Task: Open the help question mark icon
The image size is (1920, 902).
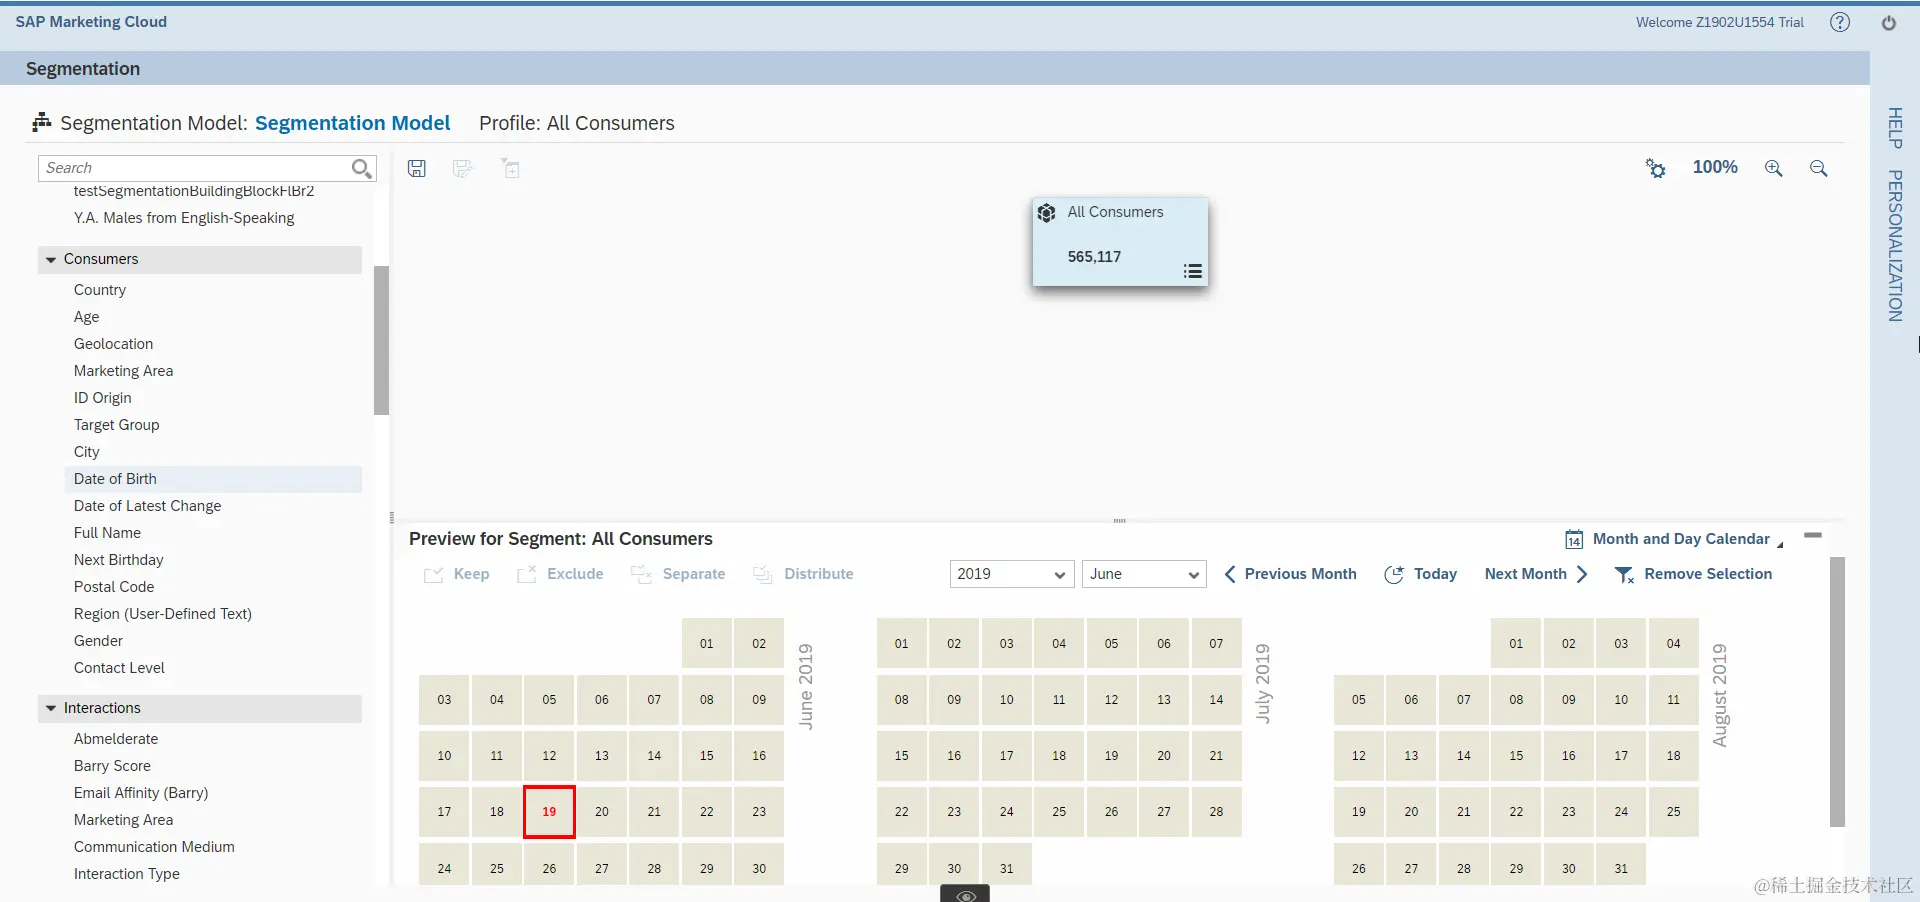Action: 1840,22
